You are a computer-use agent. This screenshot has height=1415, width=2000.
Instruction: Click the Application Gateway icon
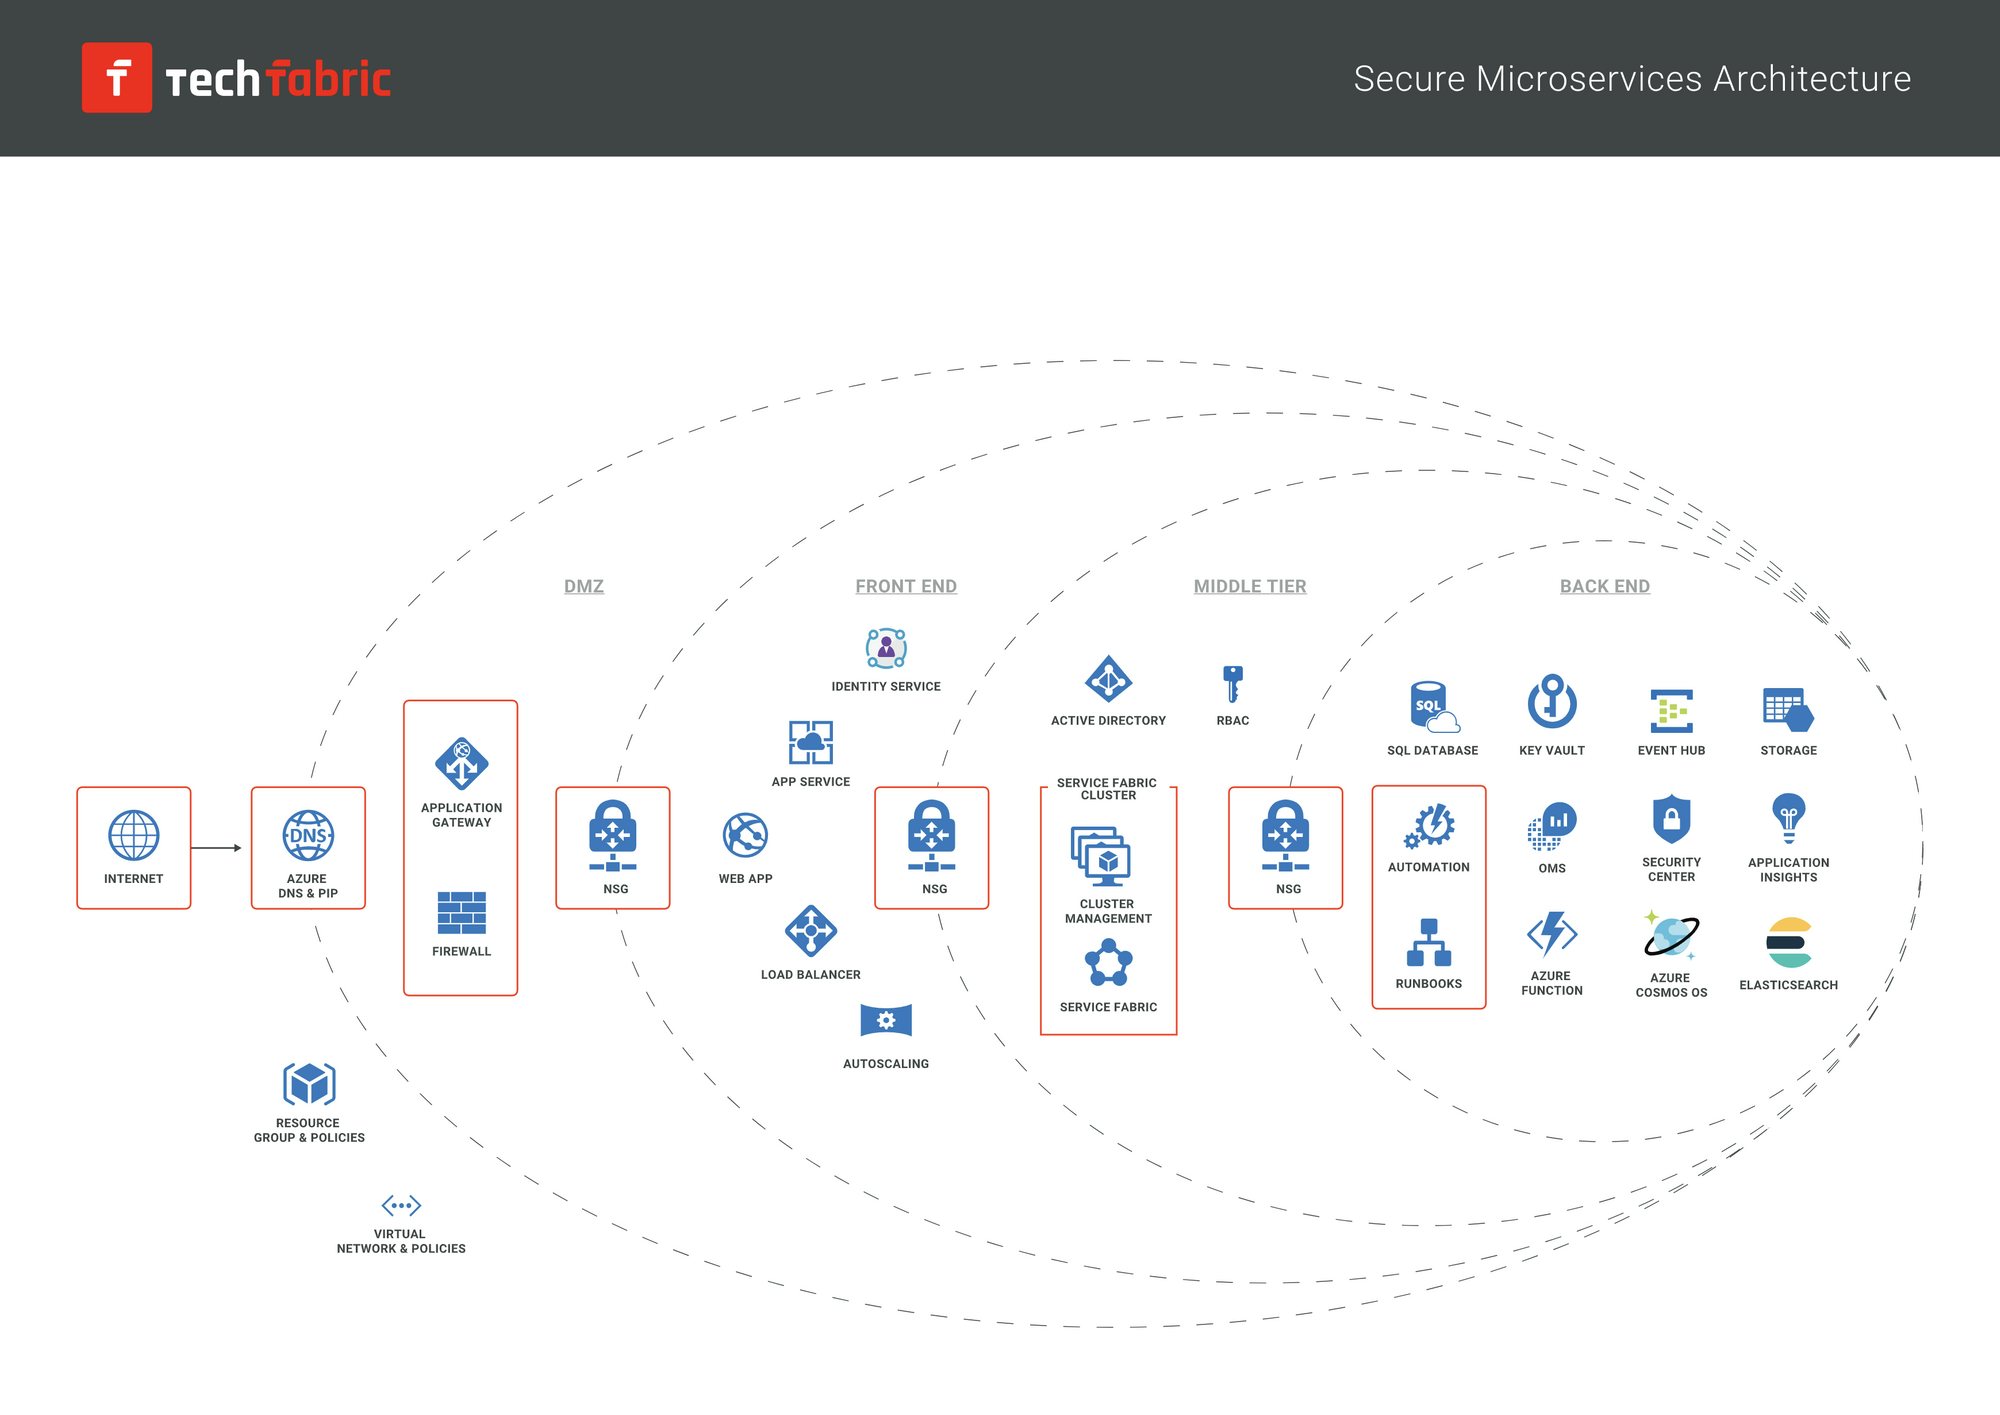(461, 764)
